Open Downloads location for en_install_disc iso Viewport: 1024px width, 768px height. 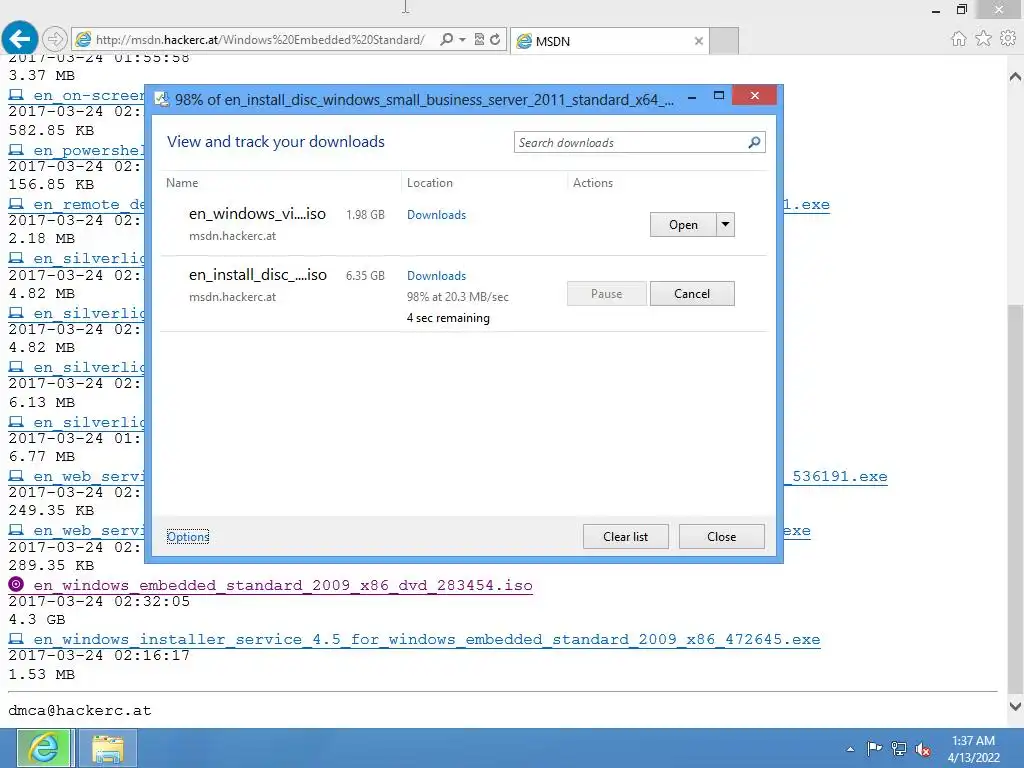click(436, 276)
